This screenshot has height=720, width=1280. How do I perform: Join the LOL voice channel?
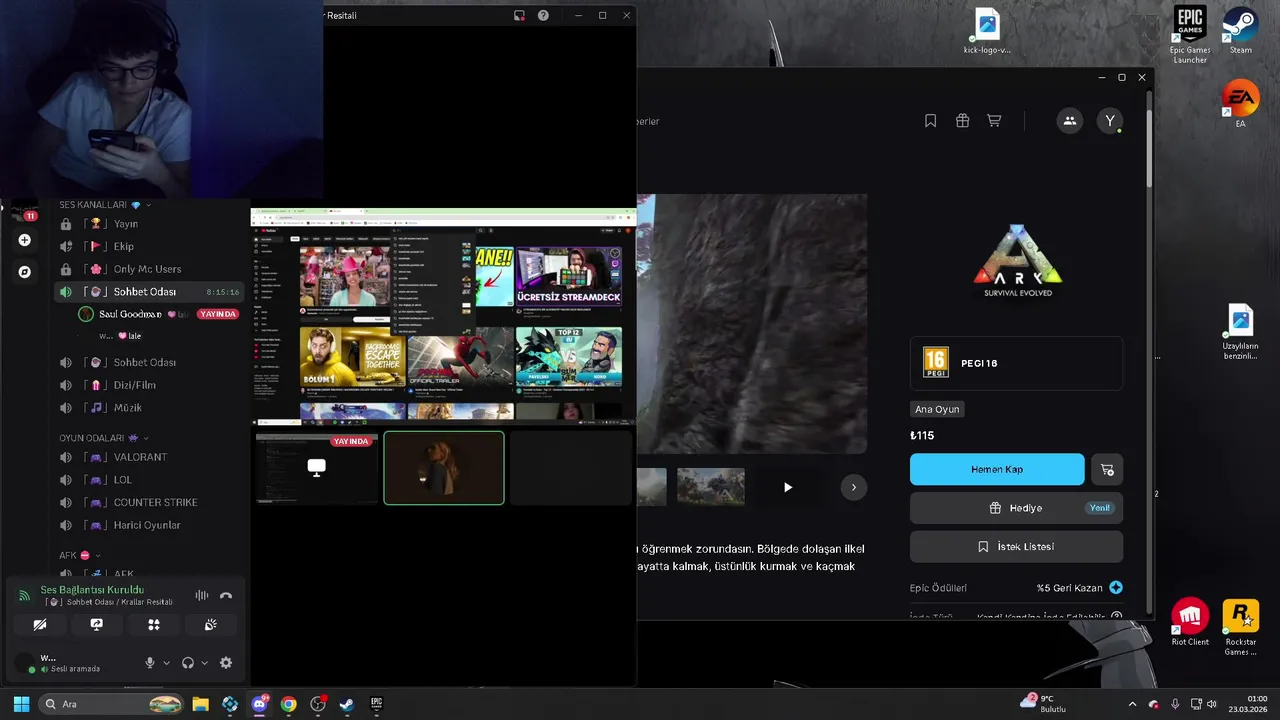148,480
